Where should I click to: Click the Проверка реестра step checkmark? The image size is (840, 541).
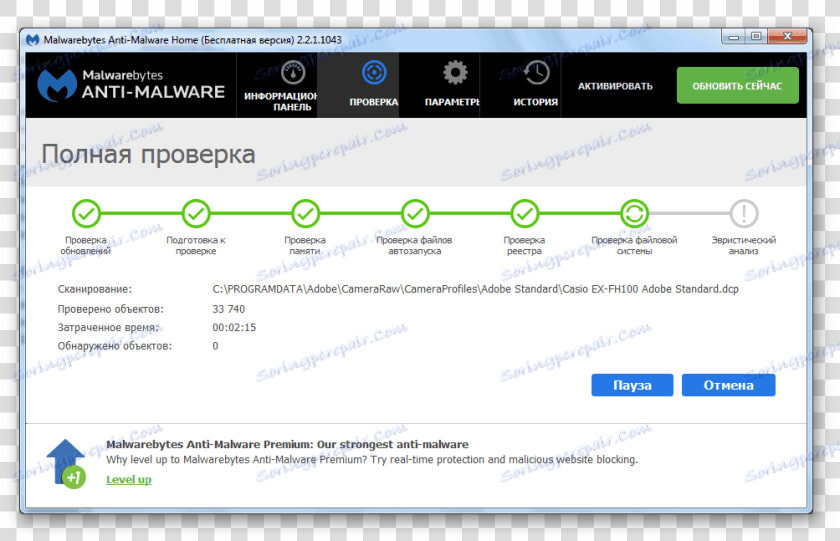point(524,214)
